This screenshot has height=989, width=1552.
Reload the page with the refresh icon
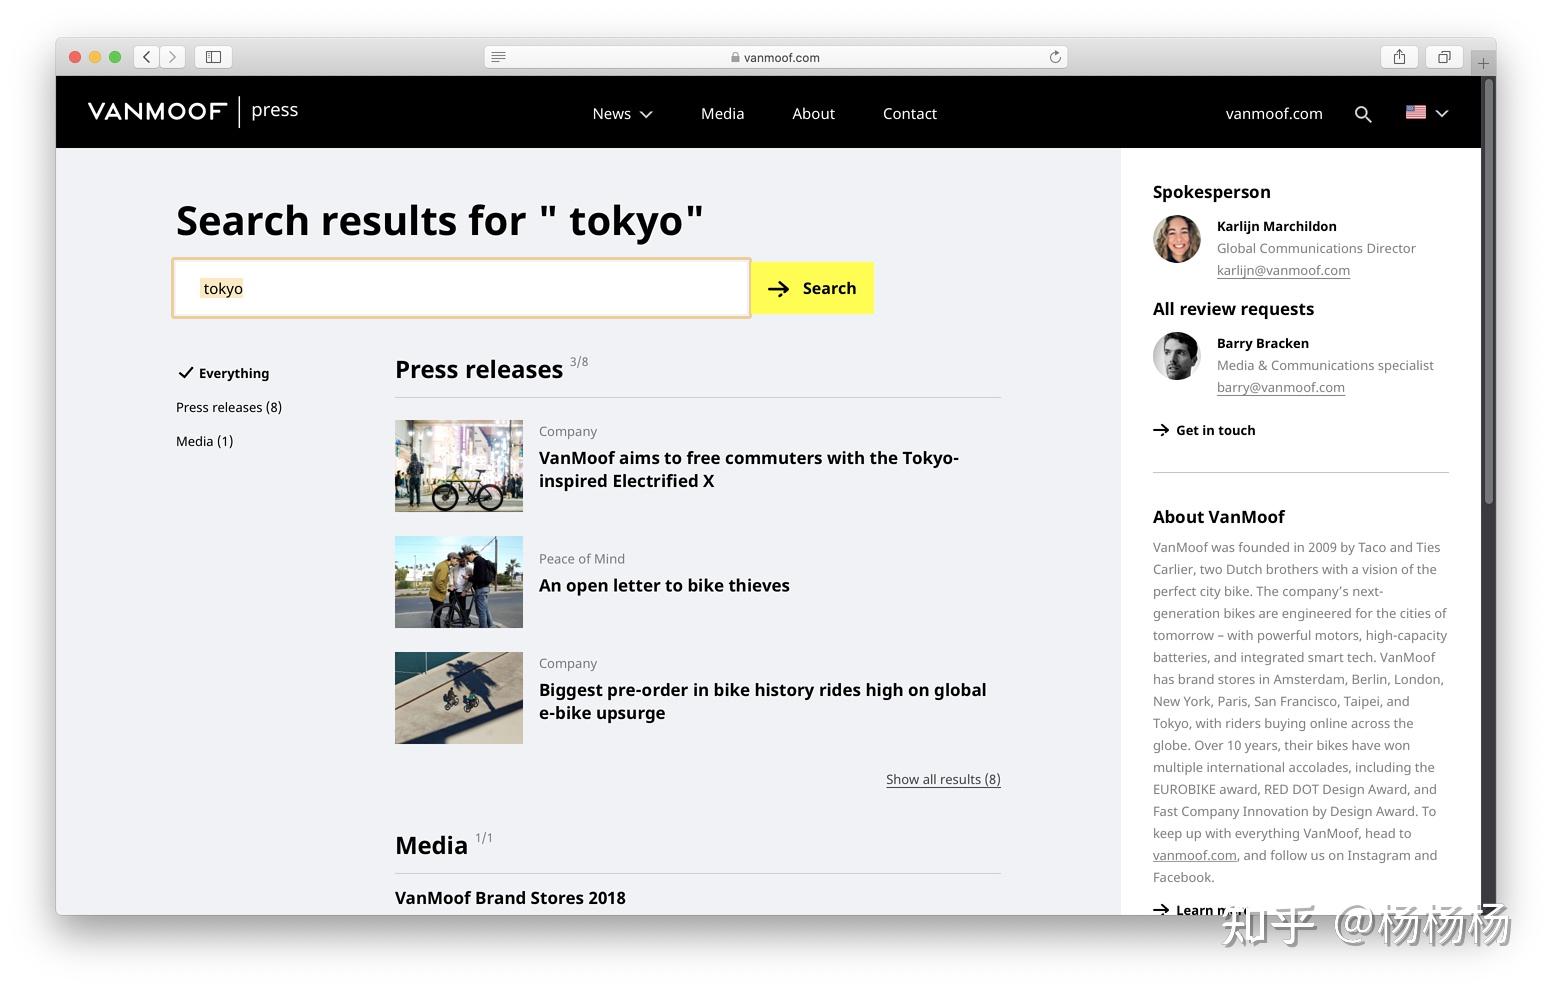click(1055, 57)
